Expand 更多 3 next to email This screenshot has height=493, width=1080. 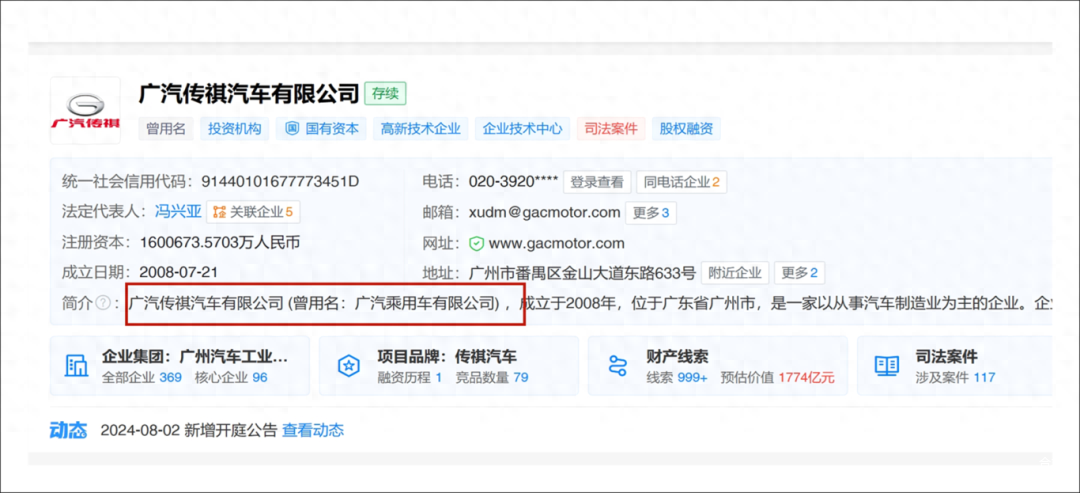(x=651, y=212)
